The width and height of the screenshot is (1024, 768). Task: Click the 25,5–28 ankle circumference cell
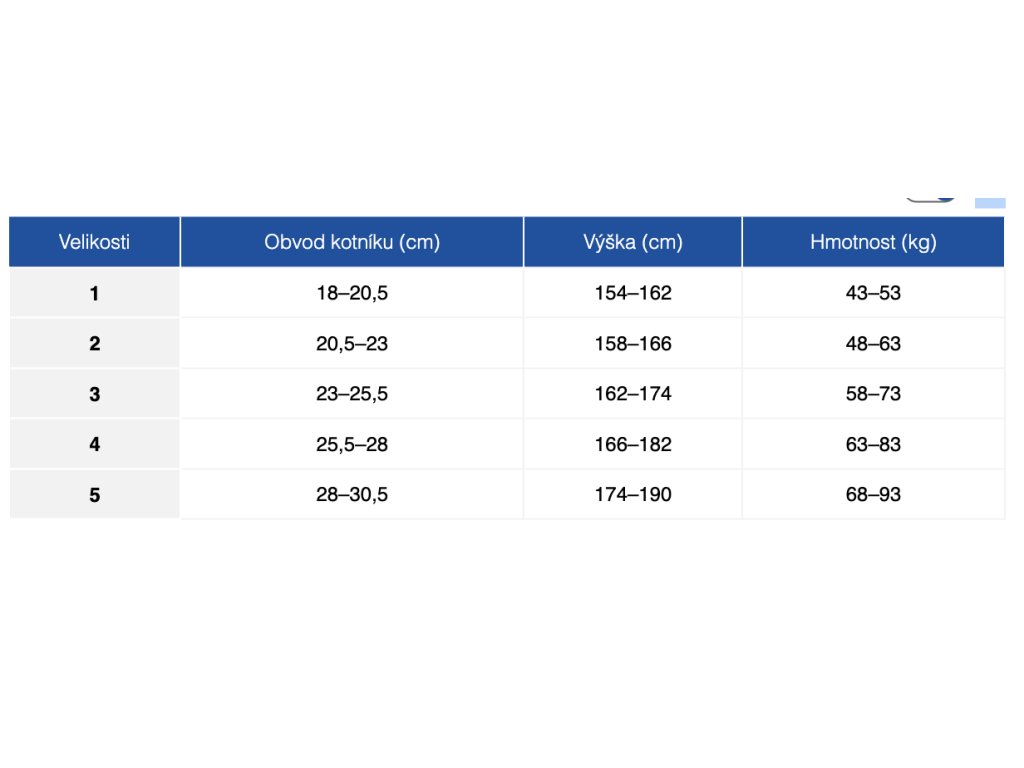coord(352,444)
